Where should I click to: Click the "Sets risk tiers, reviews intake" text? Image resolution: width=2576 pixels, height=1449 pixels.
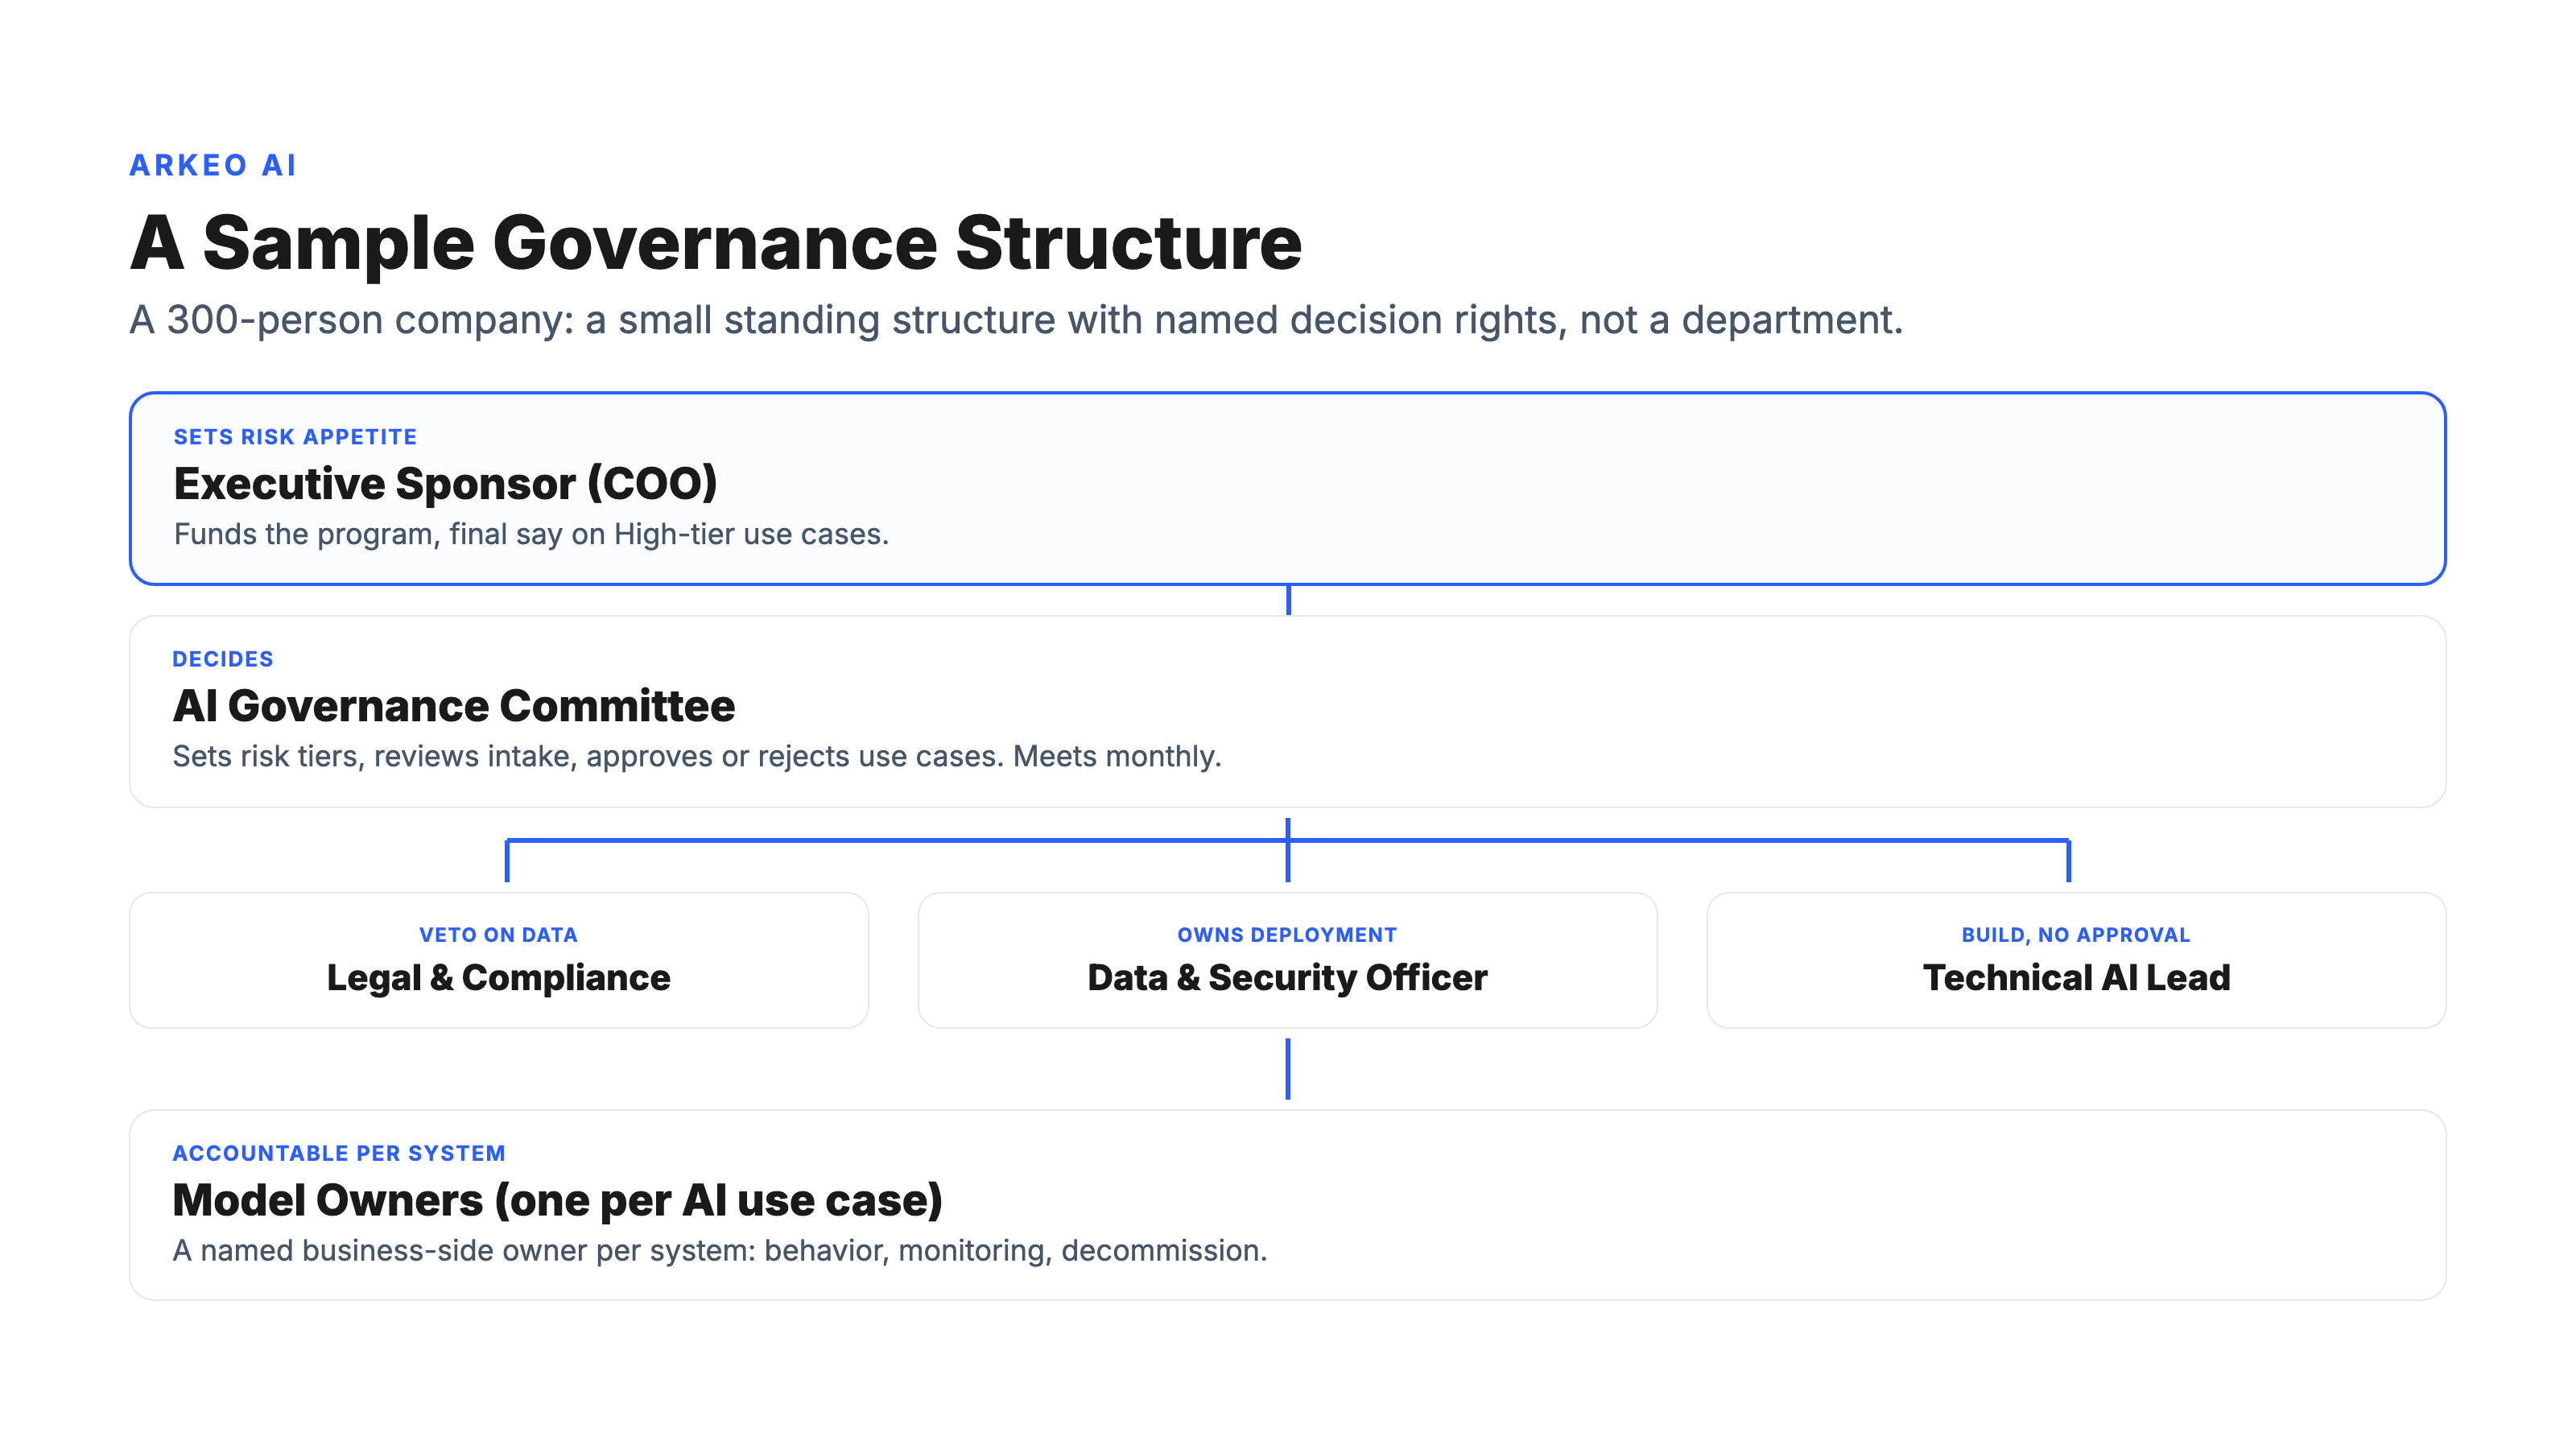coord(697,756)
